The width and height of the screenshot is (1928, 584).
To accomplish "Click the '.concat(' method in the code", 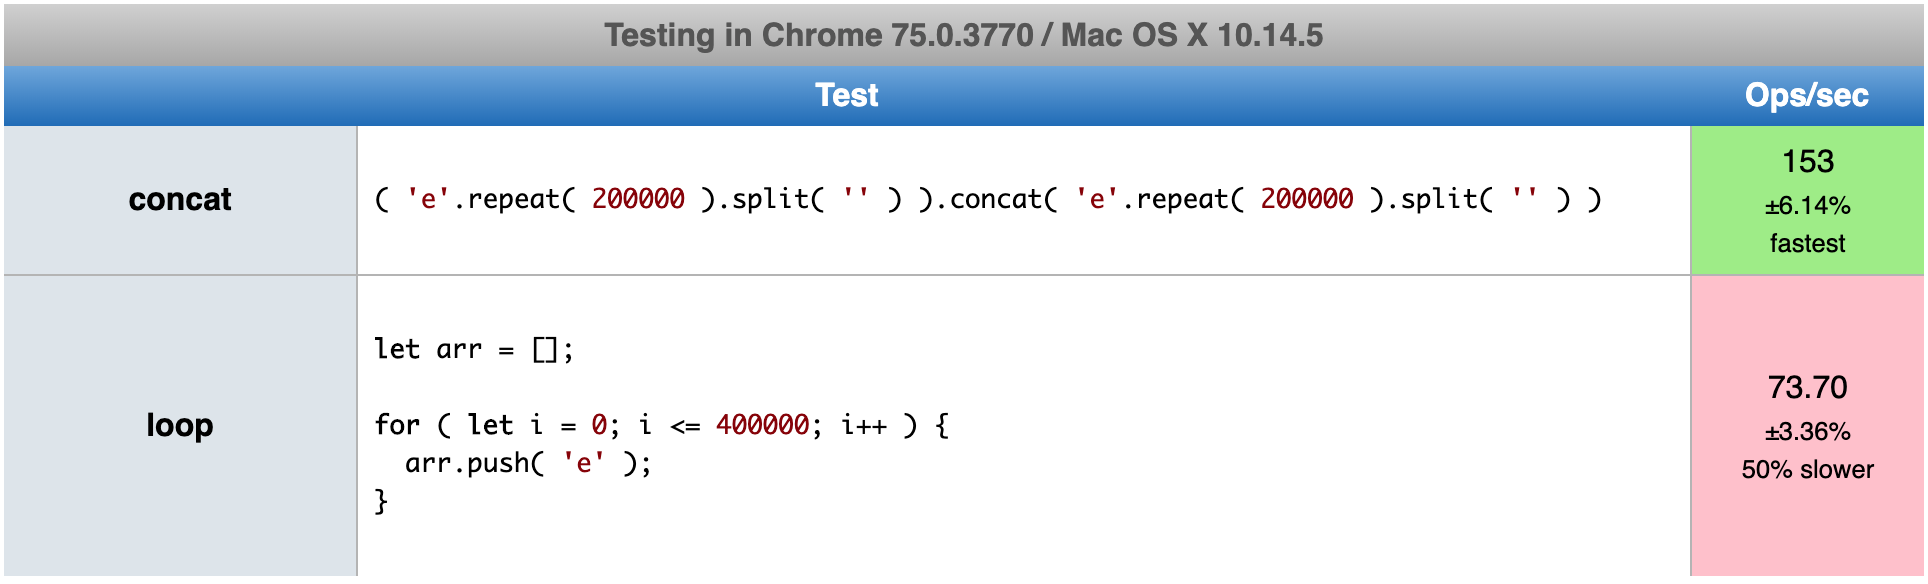I will (996, 199).
